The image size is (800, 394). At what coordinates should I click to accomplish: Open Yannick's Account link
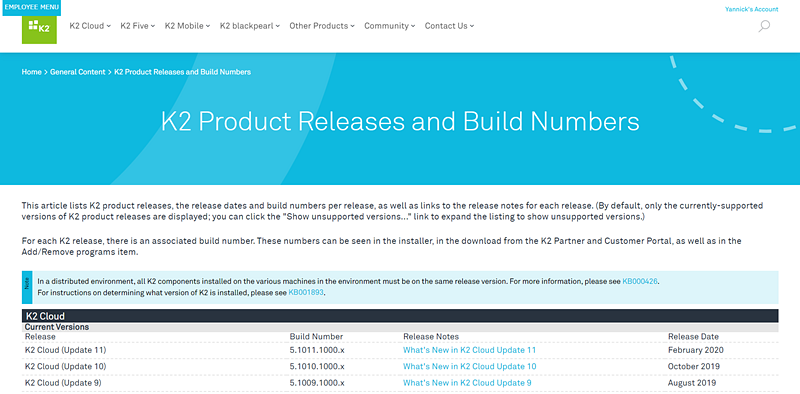(752, 9)
